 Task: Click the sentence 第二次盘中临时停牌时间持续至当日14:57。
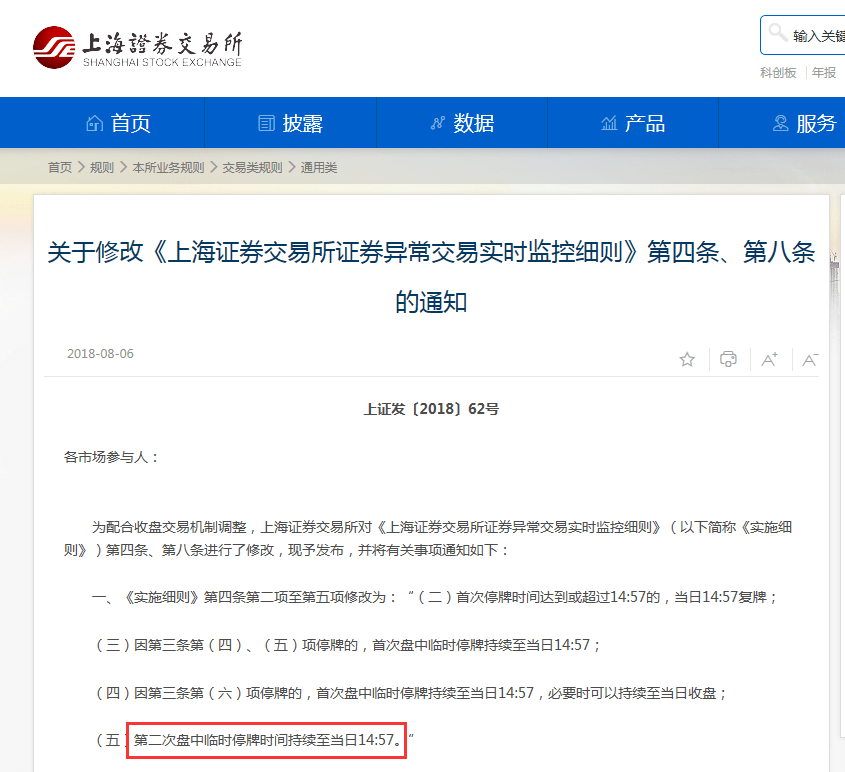pos(267,740)
